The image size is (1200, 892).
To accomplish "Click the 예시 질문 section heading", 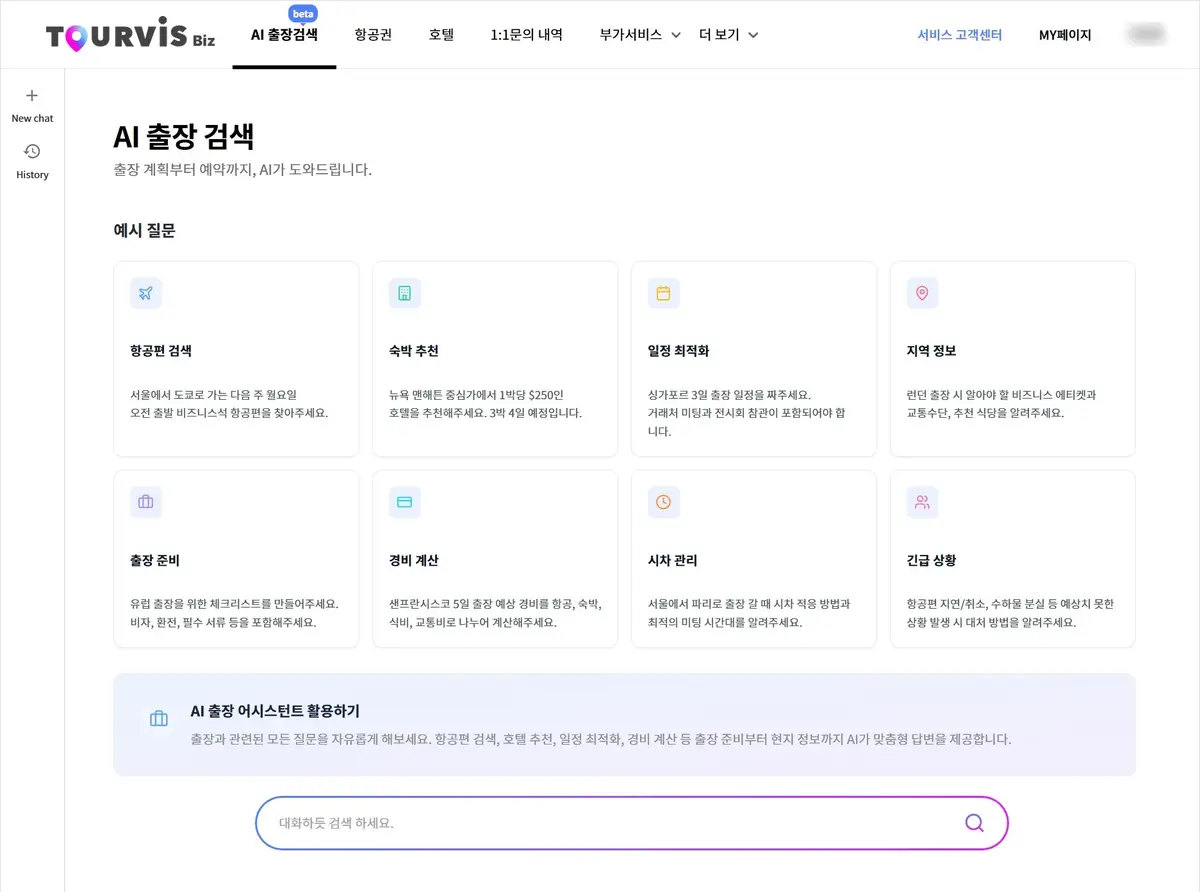I will (144, 230).
